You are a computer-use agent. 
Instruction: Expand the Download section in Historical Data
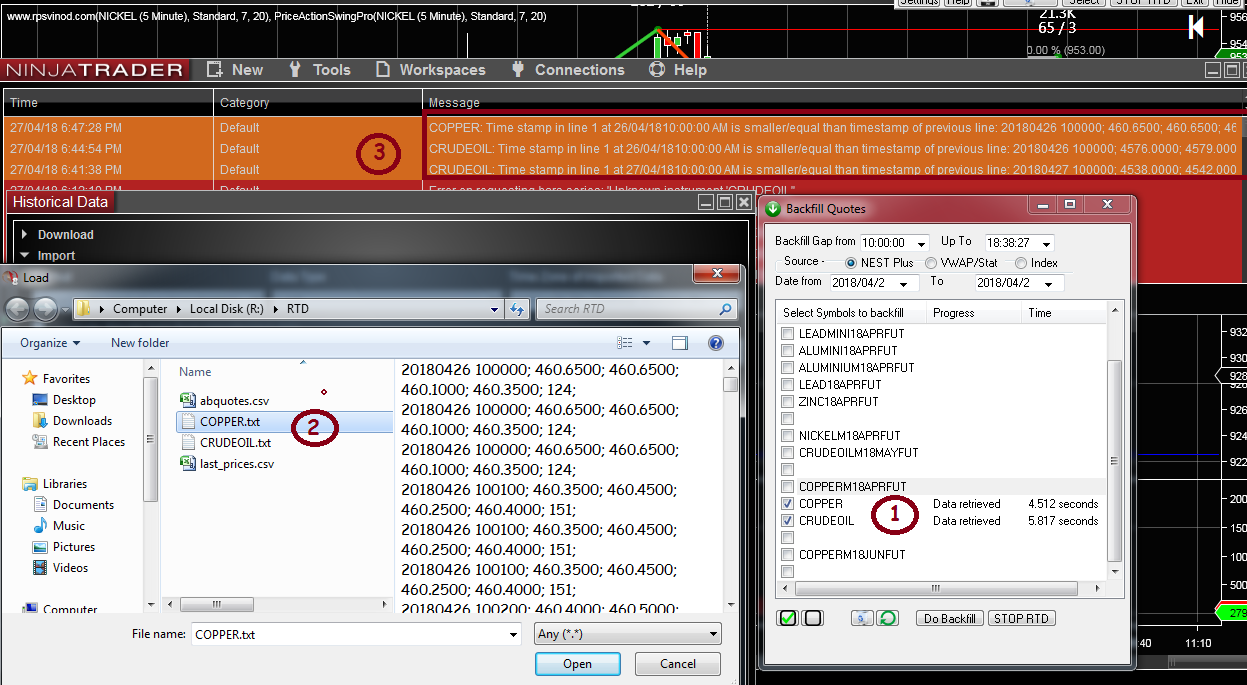tap(57, 235)
